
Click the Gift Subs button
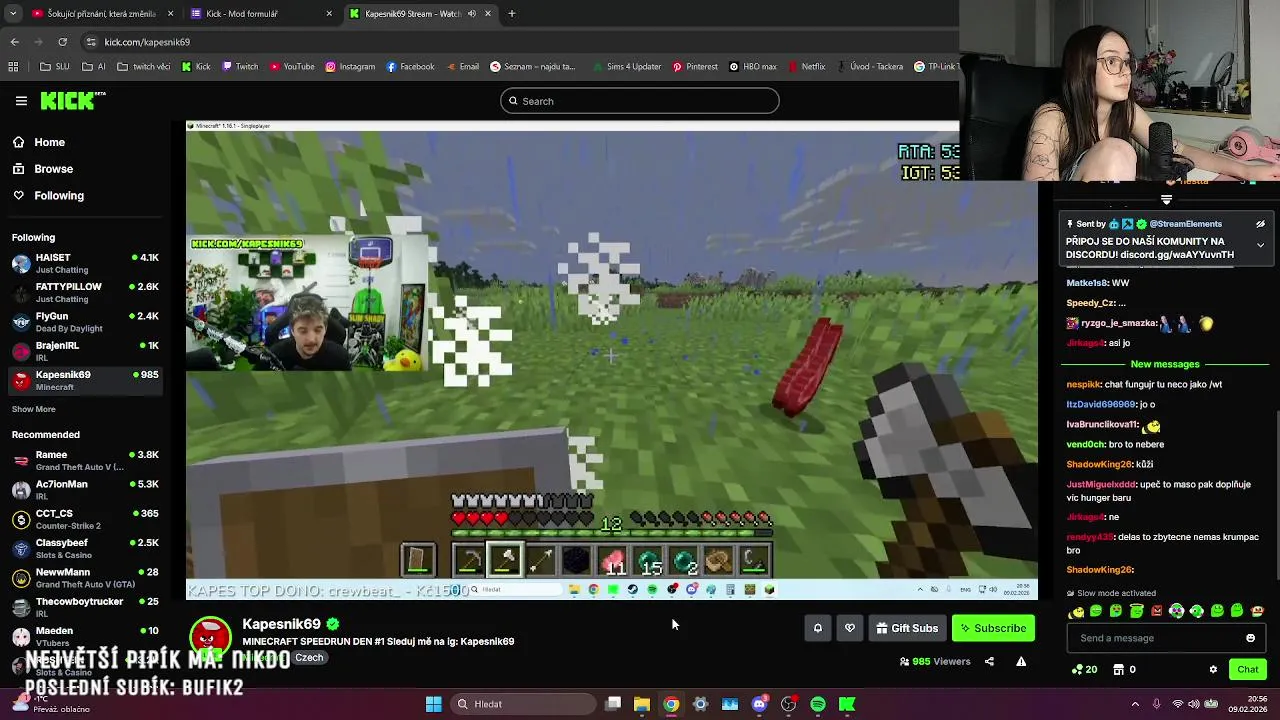[x=907, y=628]
